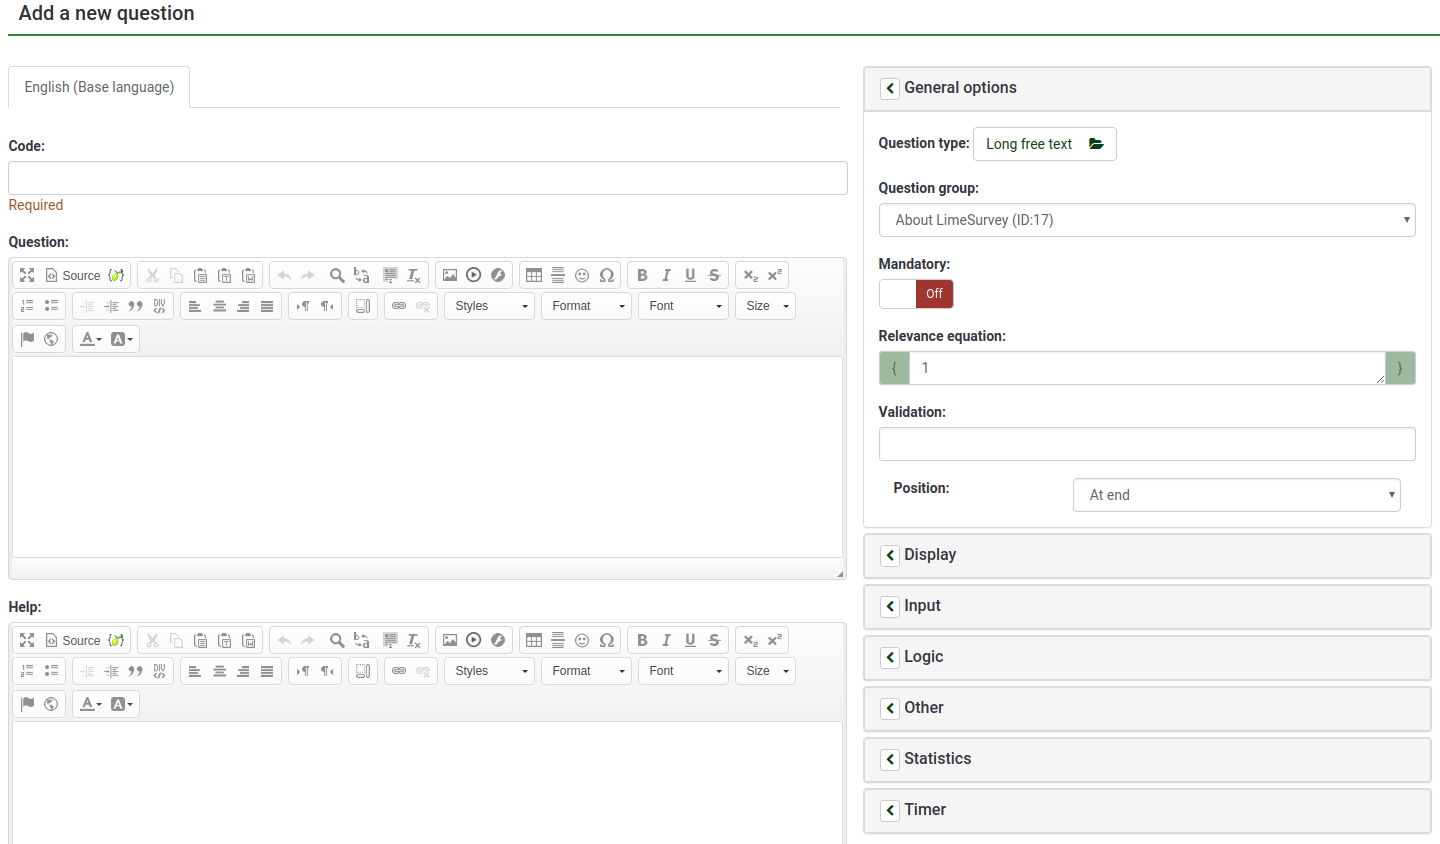1440x844 pixels.
Task: Insert a table in the Question editor
Action: (x=534, y=275)
